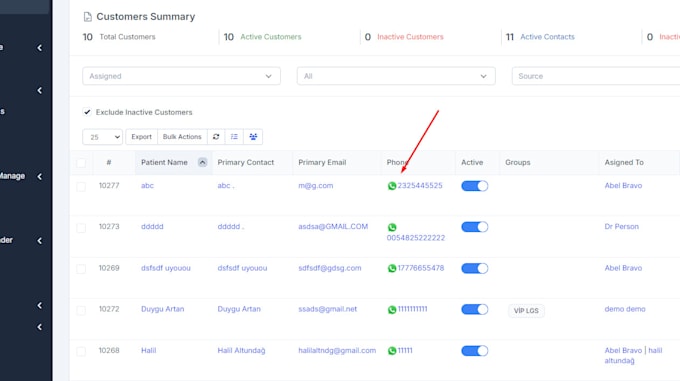The height and width of the screenshot is (381, 680).
Task: Open patient dsfsdf uyouou in Patient Name column
Action: point(165,268)
